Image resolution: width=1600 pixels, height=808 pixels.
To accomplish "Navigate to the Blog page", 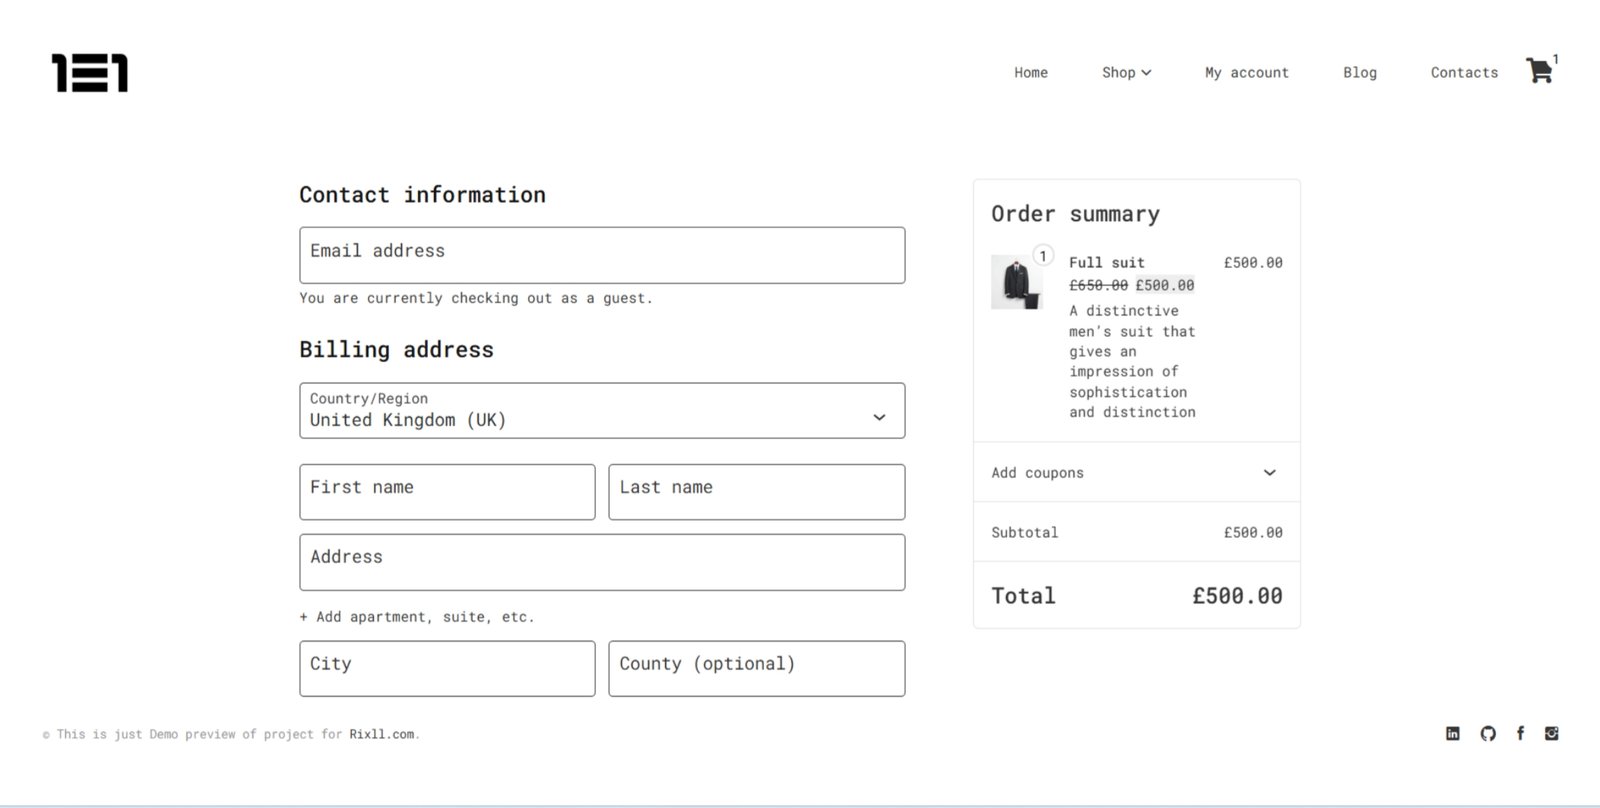I will coord(1359,73).
